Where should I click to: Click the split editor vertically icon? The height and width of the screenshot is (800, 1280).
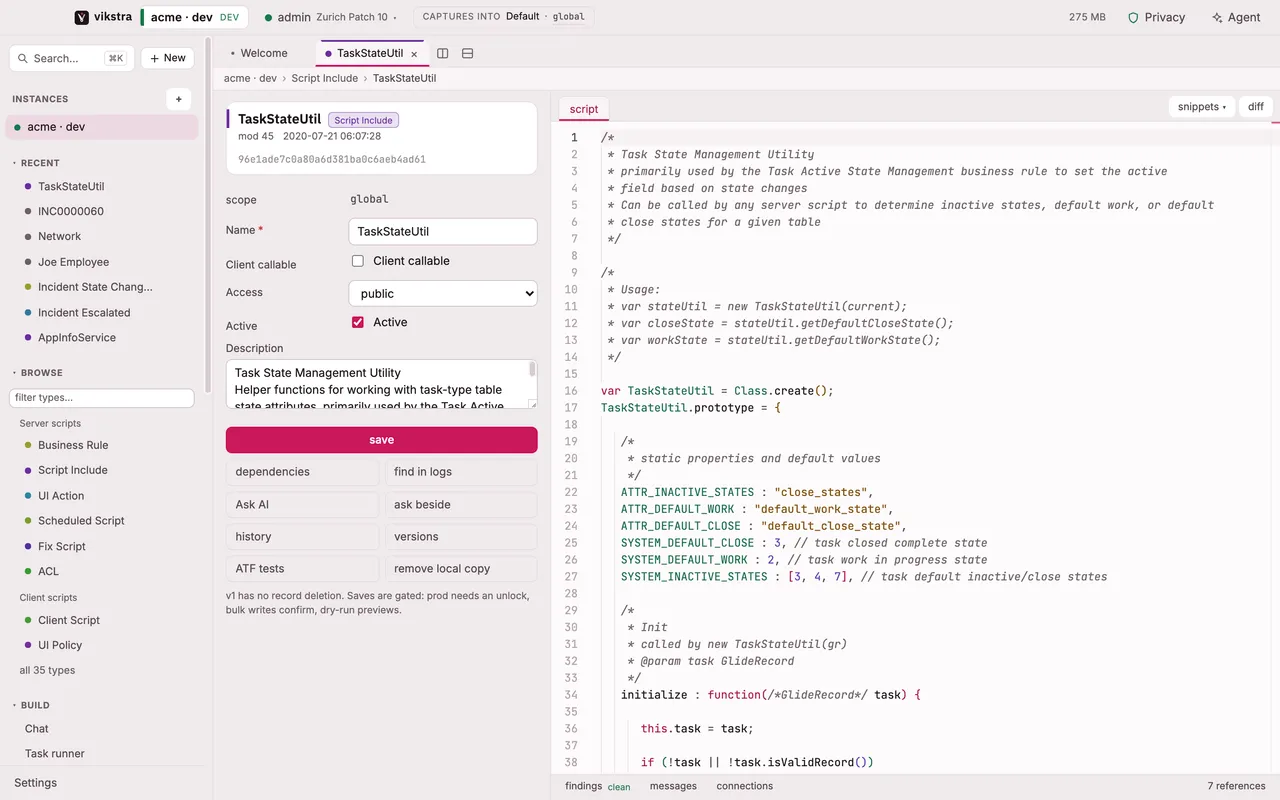pos(442,53)
